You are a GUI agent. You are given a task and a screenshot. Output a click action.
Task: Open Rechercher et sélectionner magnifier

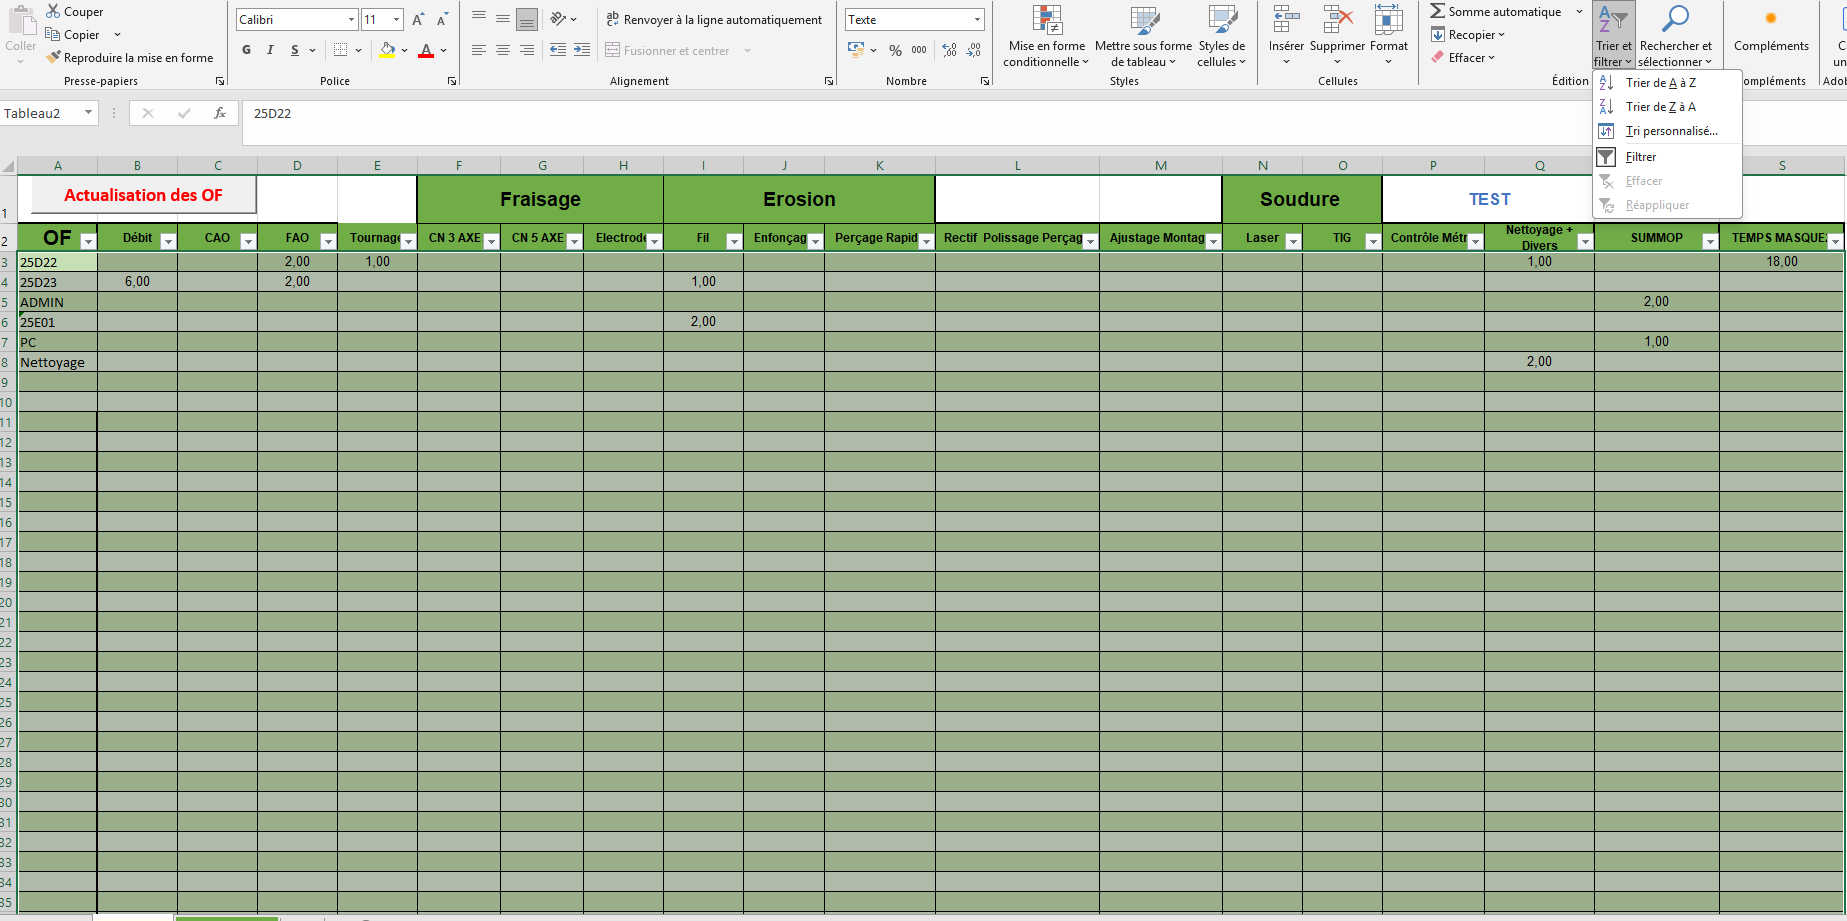click(x=1675, y=20)
